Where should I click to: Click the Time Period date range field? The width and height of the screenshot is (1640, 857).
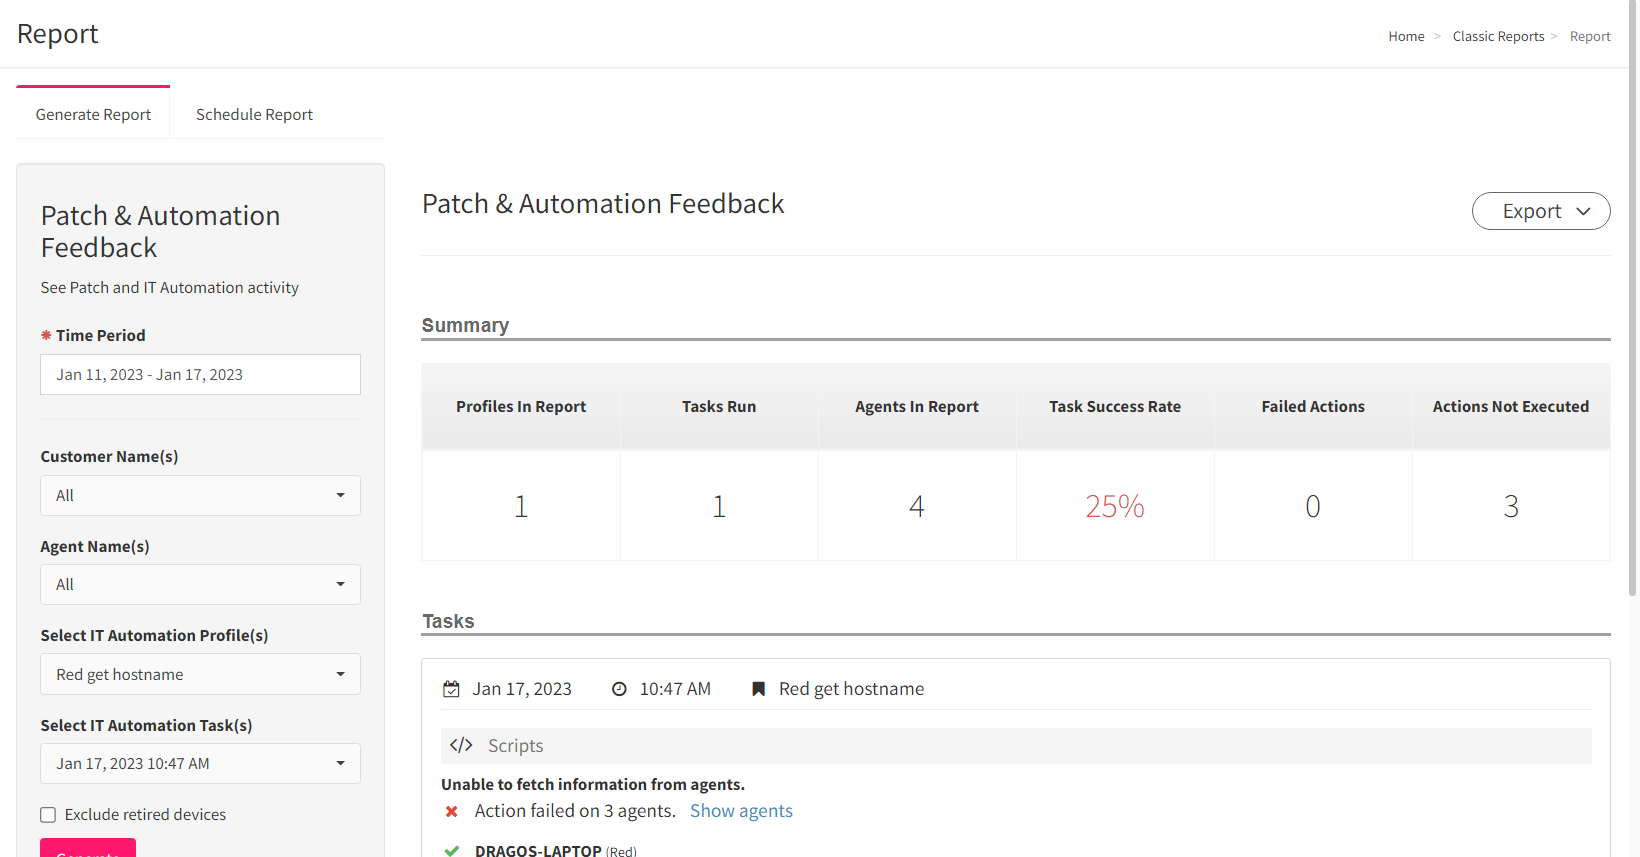tap(200, 375)
